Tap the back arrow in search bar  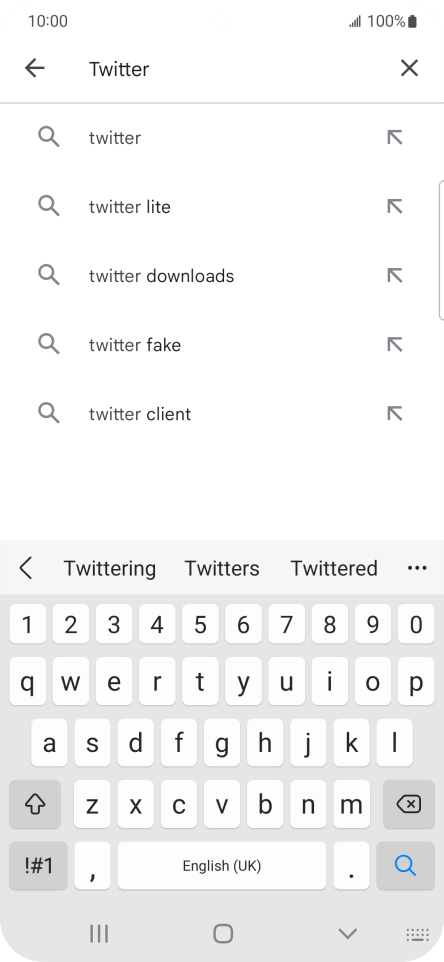pyautogui.click(x=35, y=68)
